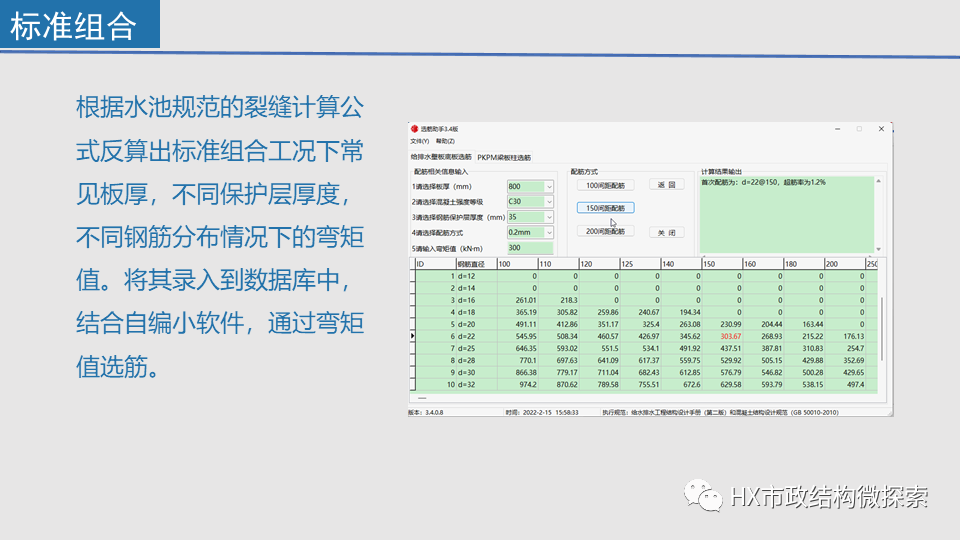960x540 pixels.
Task: Expand the slab thickness 800 dropdown
Action: point(549,187)
